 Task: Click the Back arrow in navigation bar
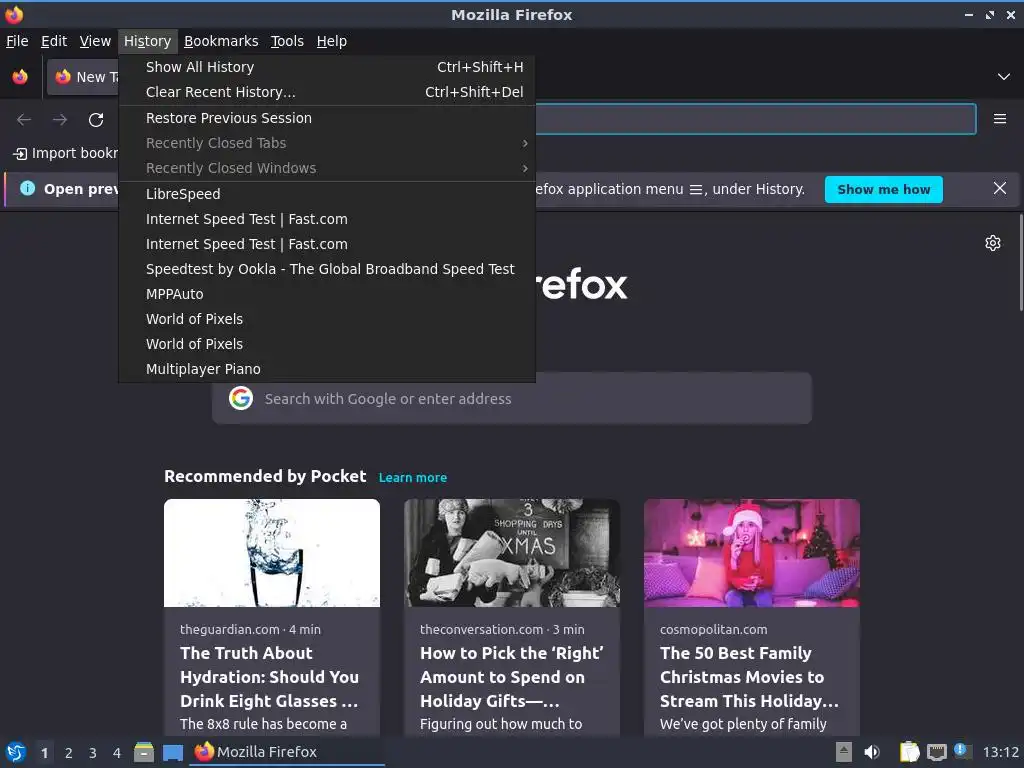24,120
